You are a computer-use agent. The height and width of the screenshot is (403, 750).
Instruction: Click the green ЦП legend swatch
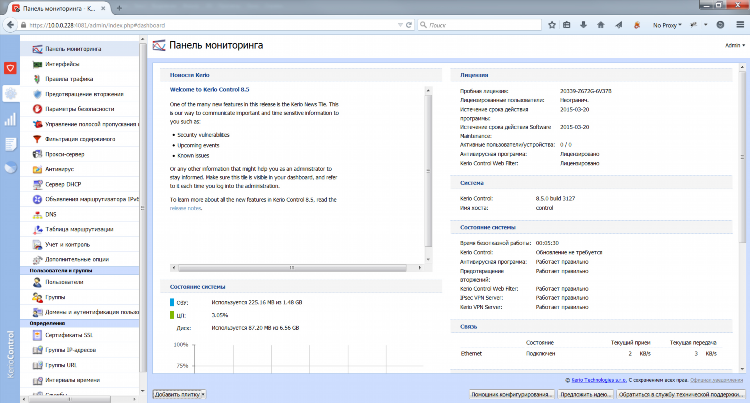pyautogui.click(x=172, y=315)
